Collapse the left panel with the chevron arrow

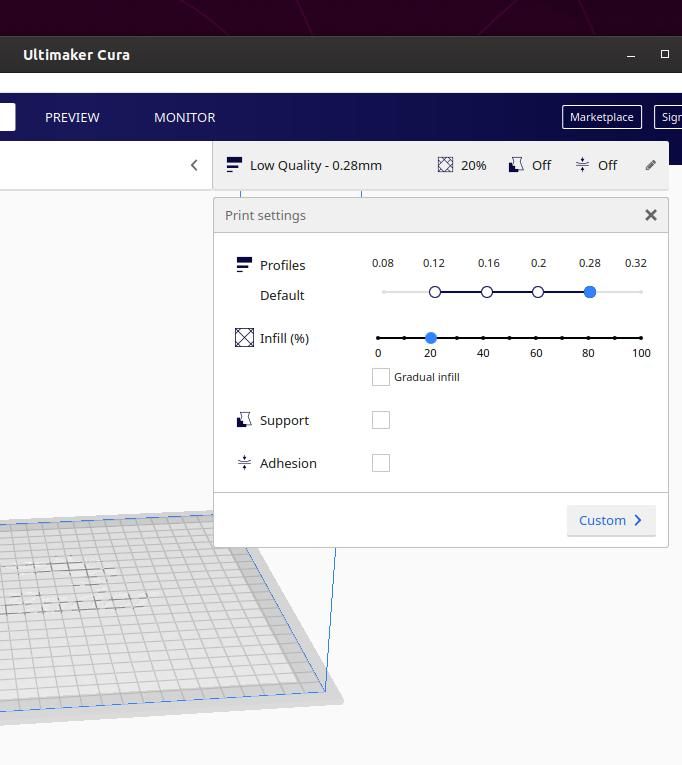coord(194,165)
